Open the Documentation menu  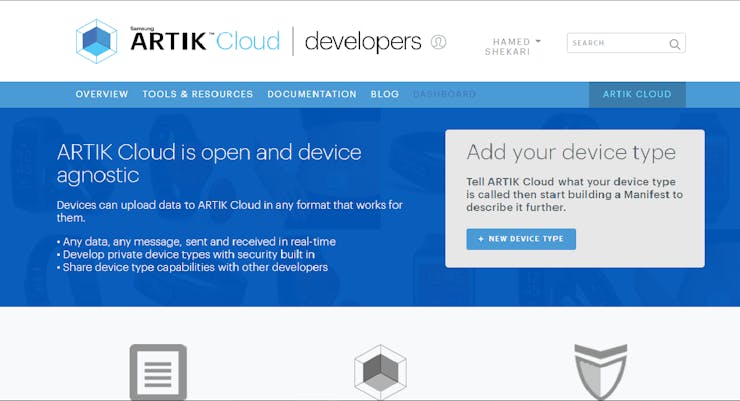pos(312,94)
